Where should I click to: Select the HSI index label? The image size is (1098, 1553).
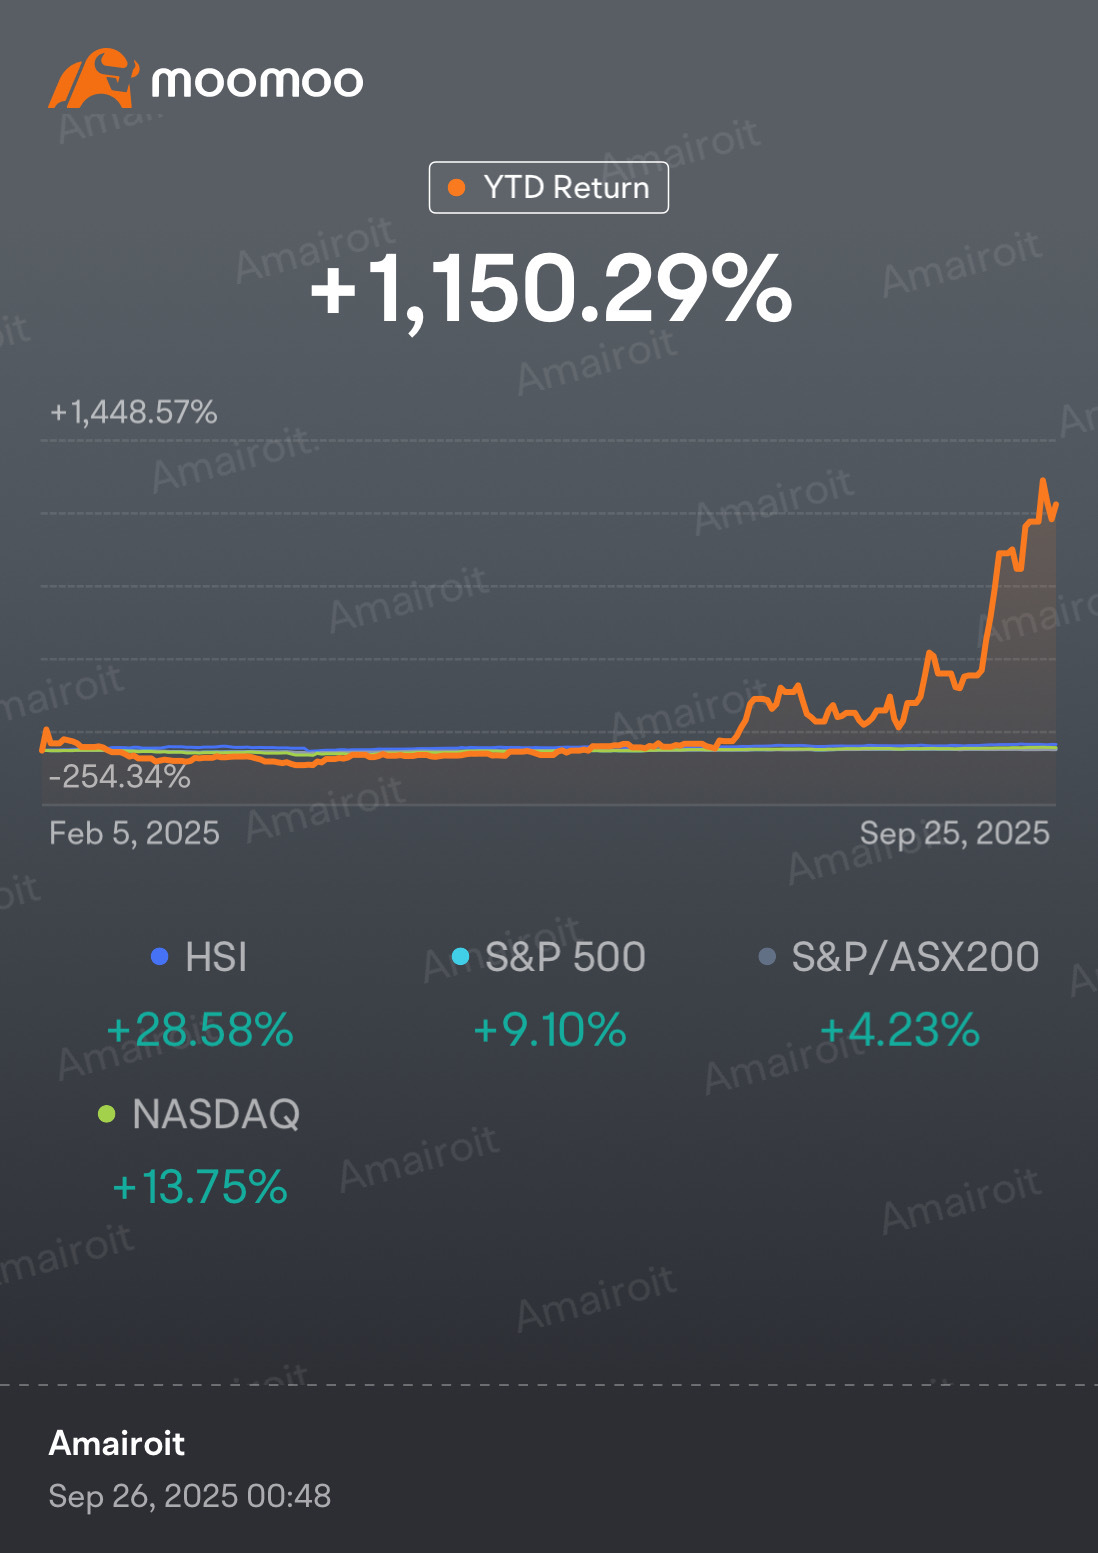pos(216,957)
